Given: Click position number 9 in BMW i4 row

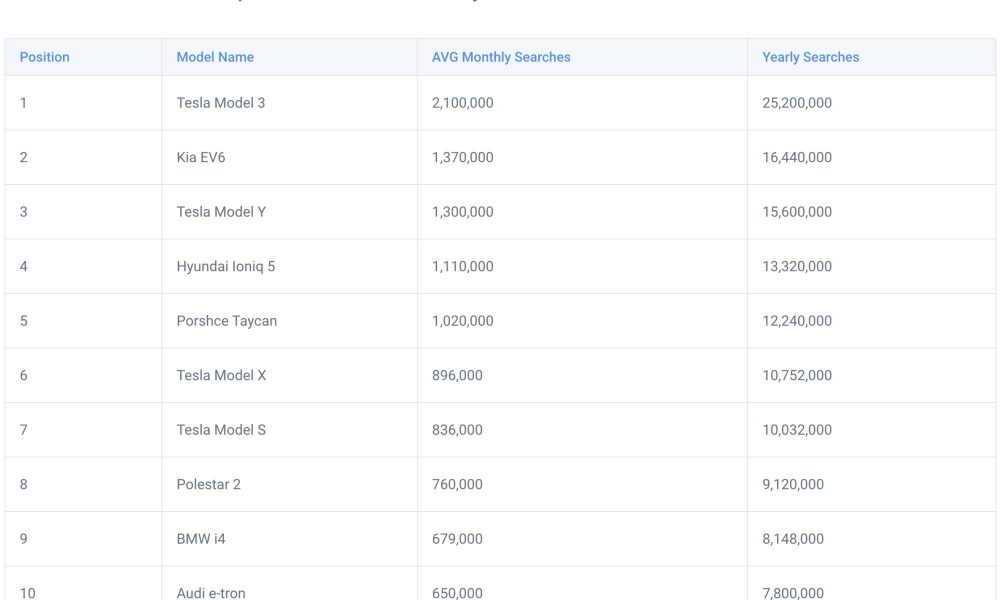Looking at the screenshot, I should point(24,539).
